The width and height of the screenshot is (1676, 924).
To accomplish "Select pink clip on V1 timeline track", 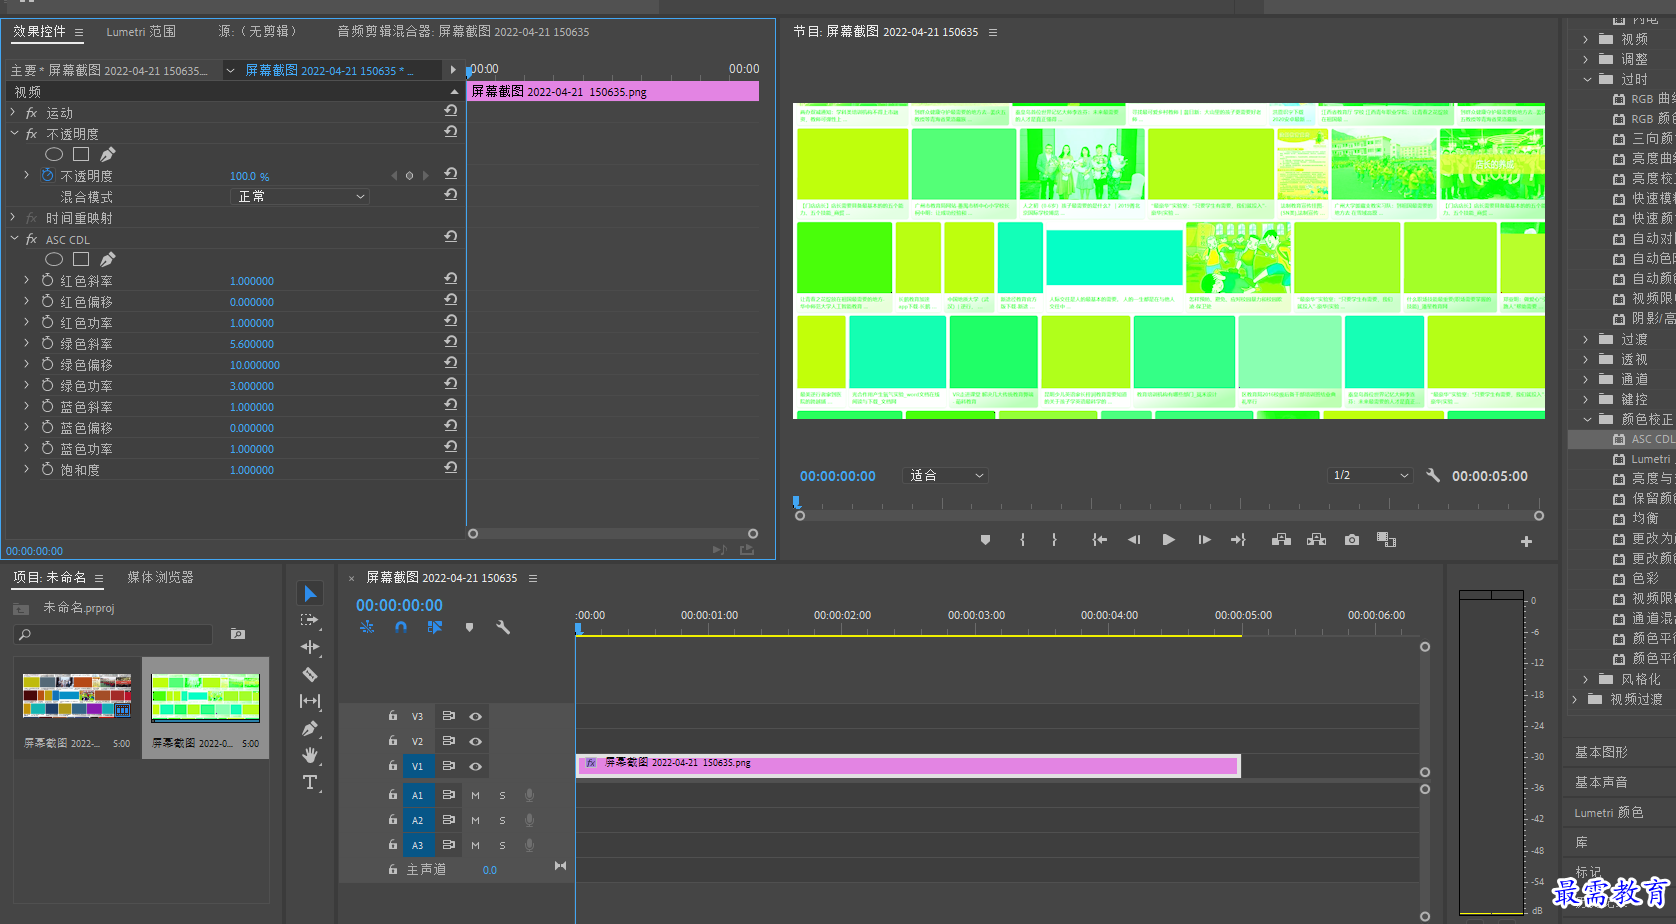I will click(908, 765).
